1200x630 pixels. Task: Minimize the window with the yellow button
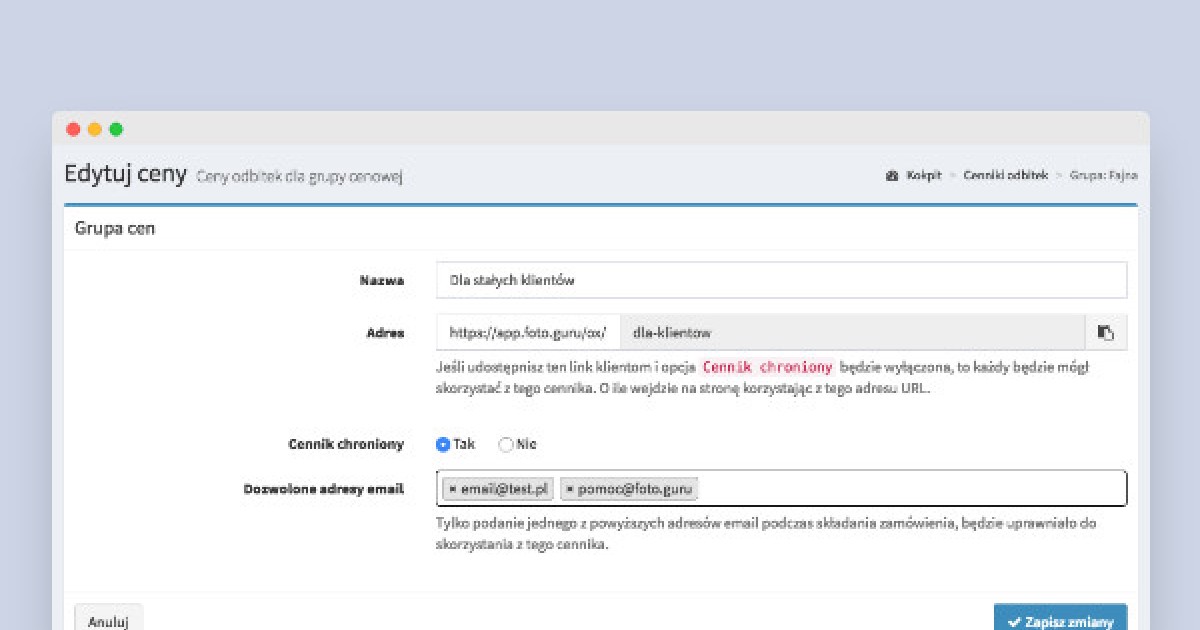95,129
